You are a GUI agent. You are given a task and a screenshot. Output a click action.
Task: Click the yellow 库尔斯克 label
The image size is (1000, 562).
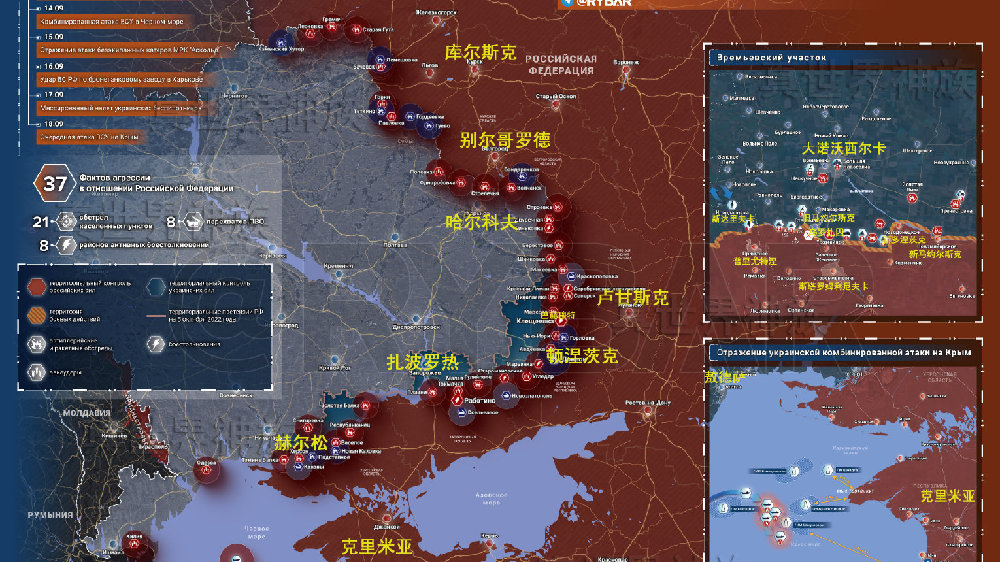pos(480,52)
